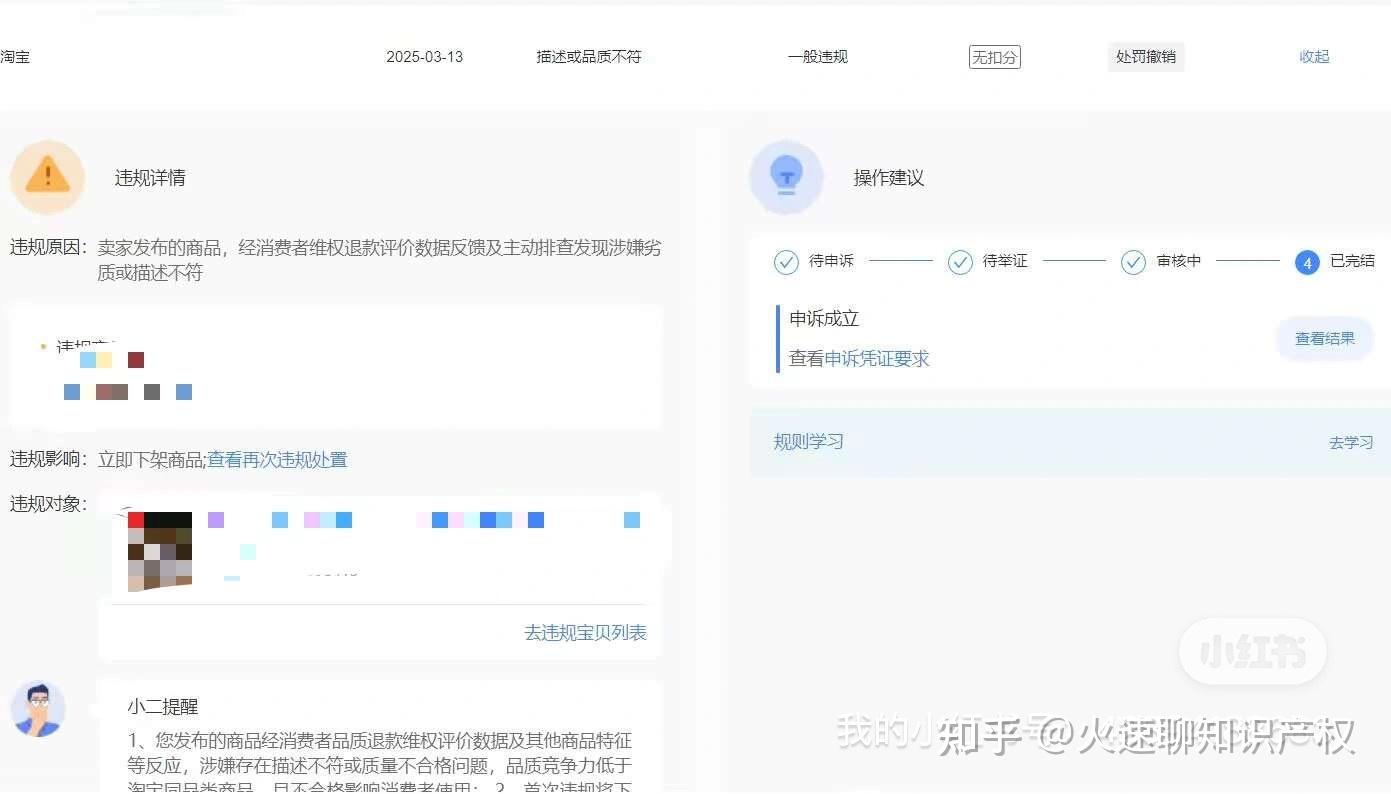Click the 立即下架商品 text
Viewport: 1391px width, 794px height.
[150, 460]
